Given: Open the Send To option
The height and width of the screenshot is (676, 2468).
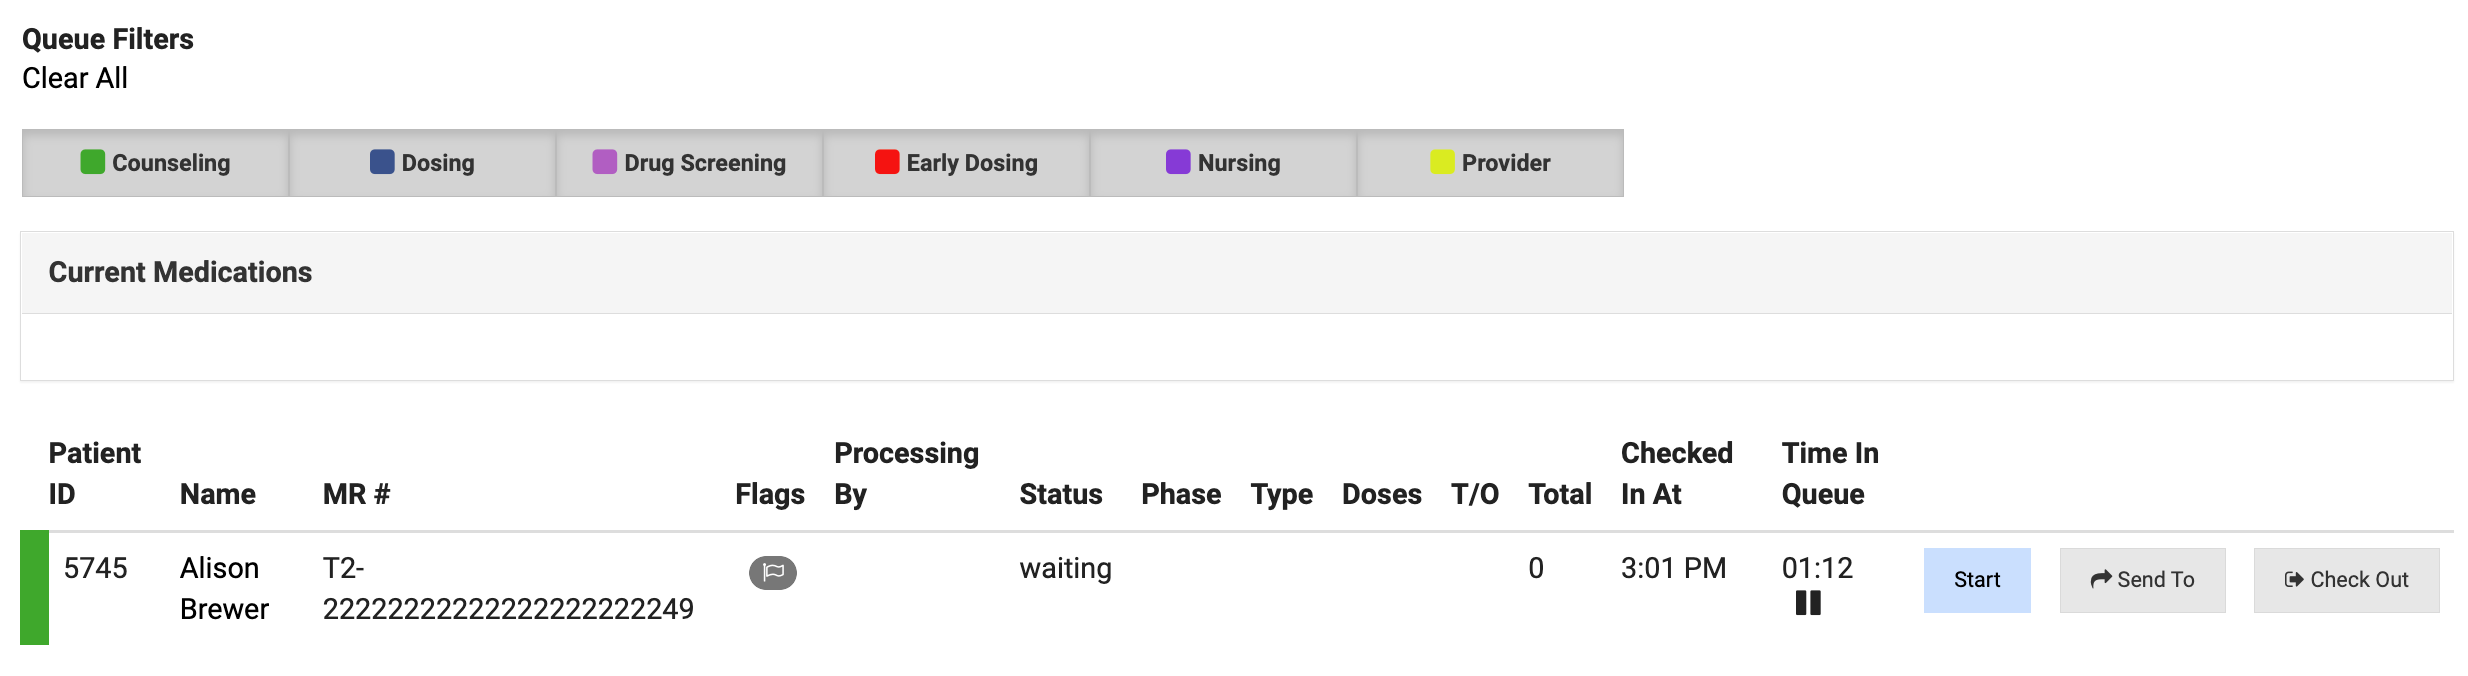Looking at the screenshot, I should click(x=2142, y=580).
